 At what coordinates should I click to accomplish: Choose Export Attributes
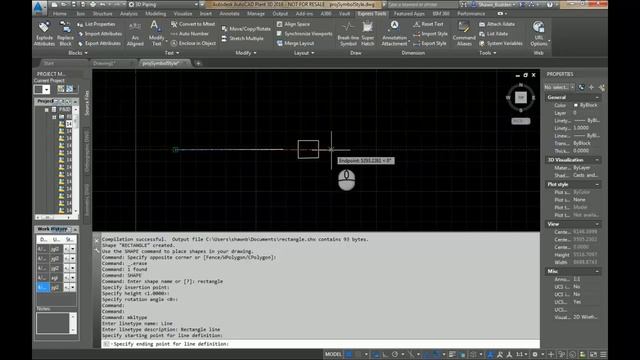tap(100, 43)
